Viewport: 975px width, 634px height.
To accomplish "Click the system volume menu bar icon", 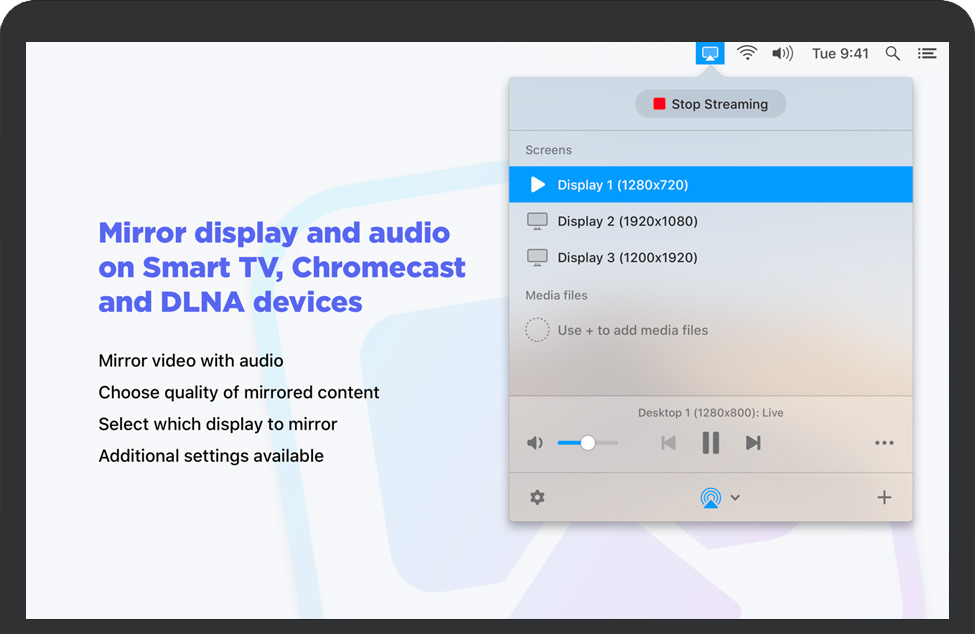I will pos(782,53).
